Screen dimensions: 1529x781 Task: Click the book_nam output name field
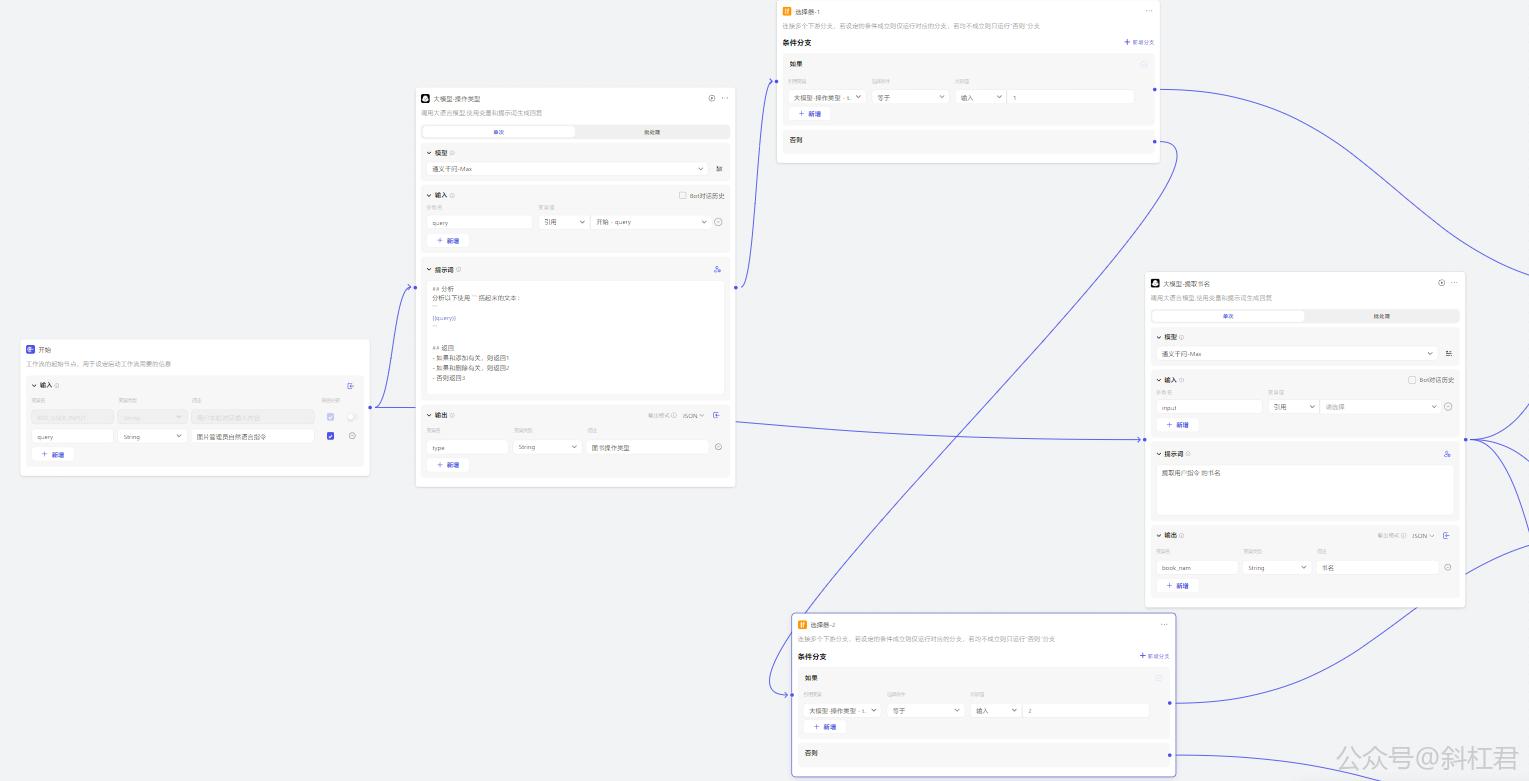click(x=1197, y=567)
